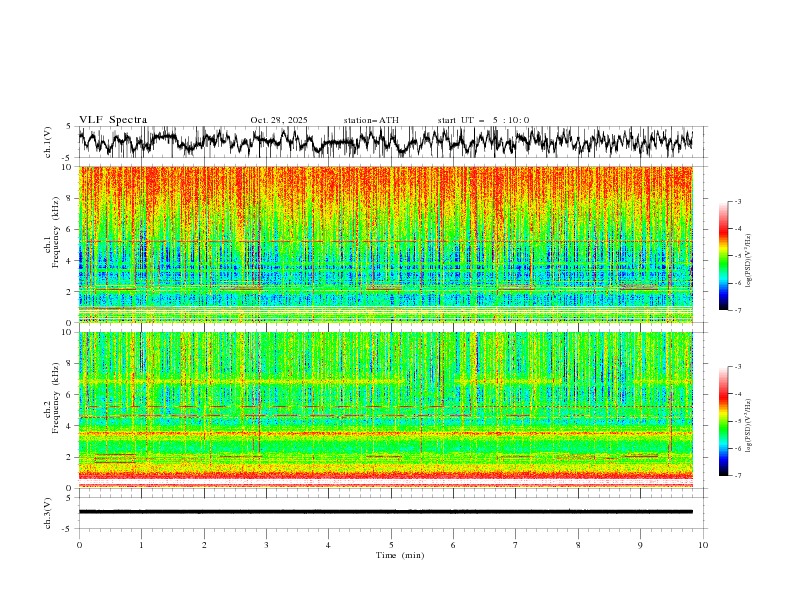The image size is (792, 612).
Task: Click the time axis tick label '5'
Action: pos(391,545)
